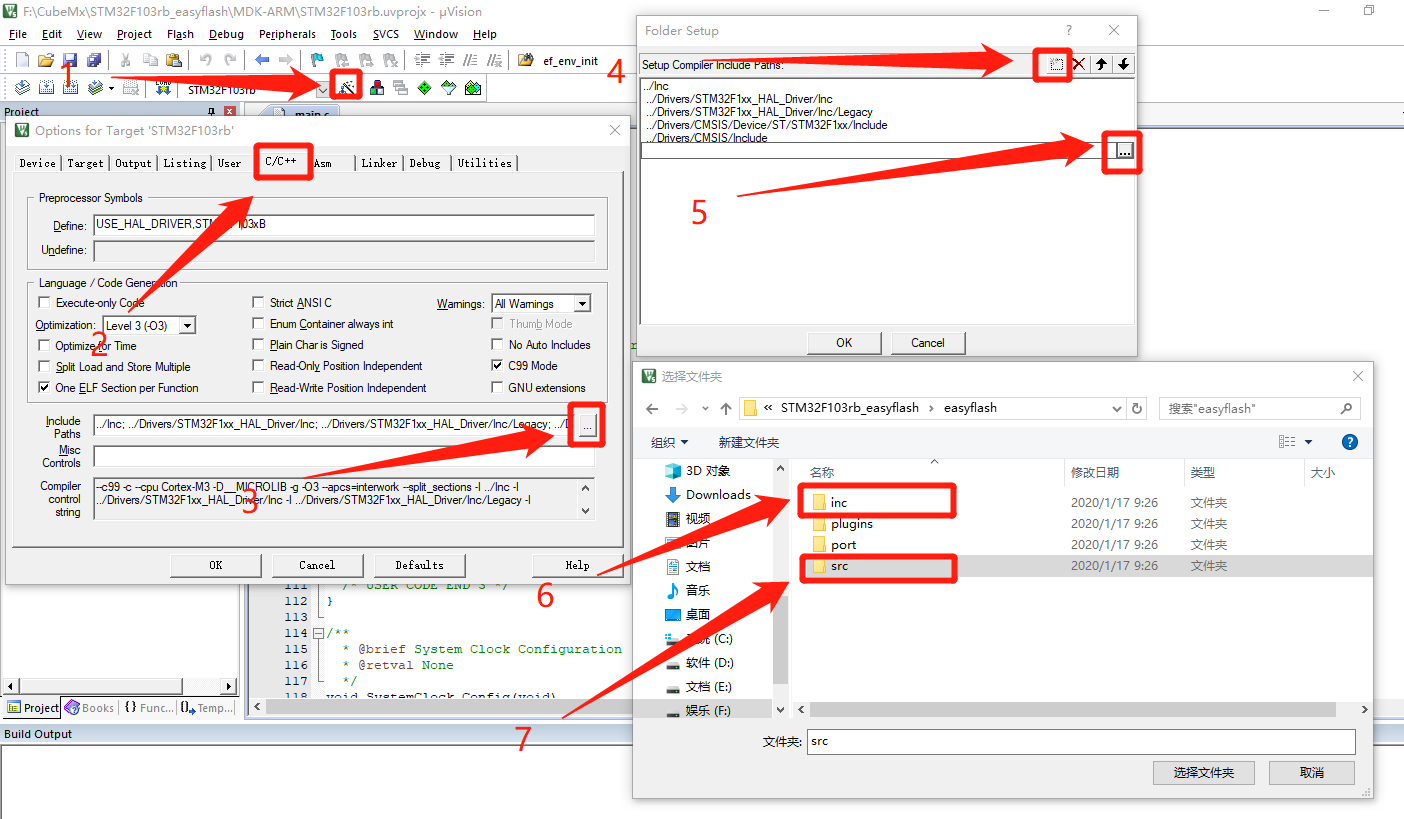The height and width of the screenshot is (819, 1404).
Task: Switch to the Linker tab
Action: tap(379, 163)
